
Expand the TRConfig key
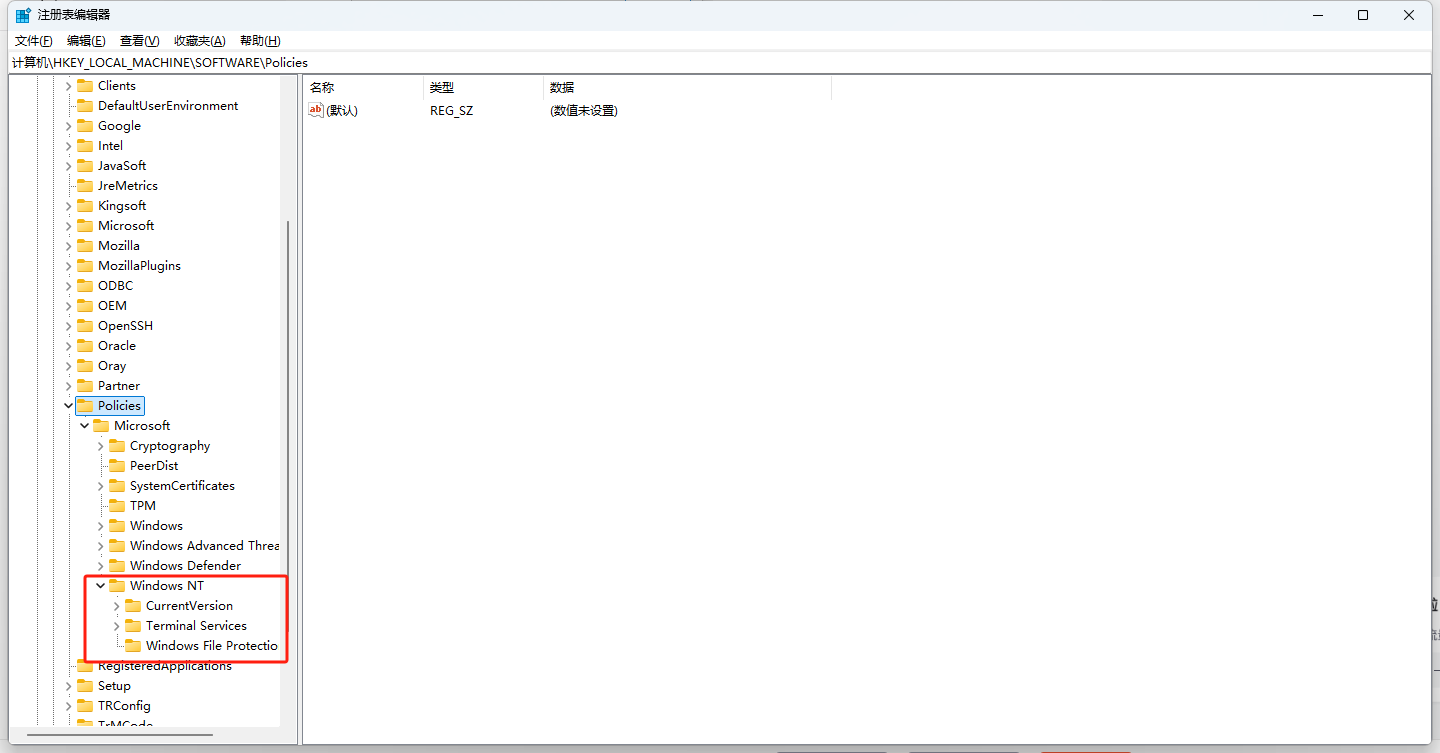click(x=68, y=706)
